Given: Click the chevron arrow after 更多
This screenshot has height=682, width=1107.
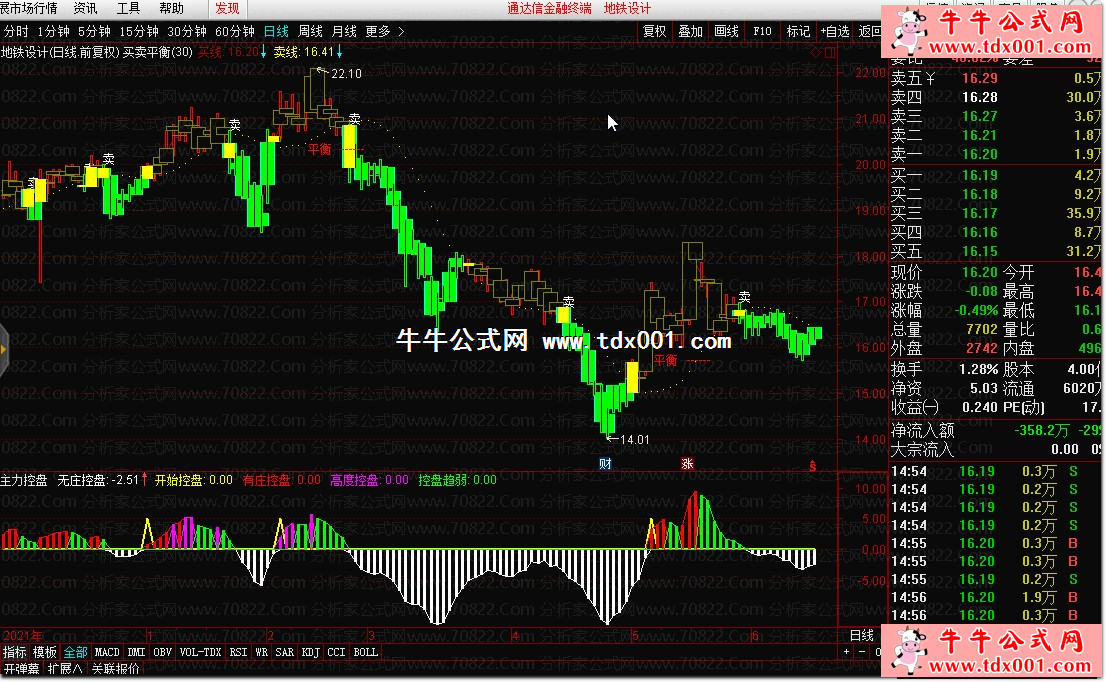Looking at the screenshot, I should pos(401,31).
